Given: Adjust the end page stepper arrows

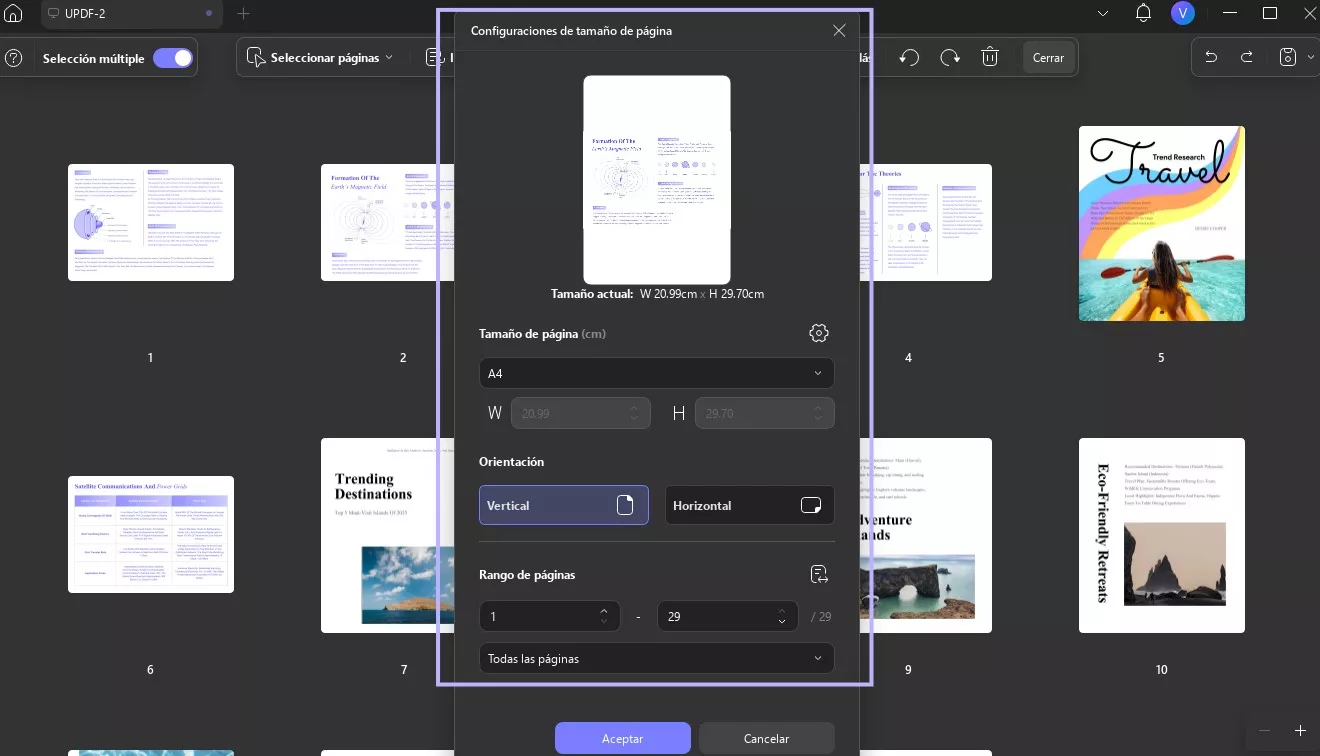Looking at the screenshot, I should [x=780, y=617].
